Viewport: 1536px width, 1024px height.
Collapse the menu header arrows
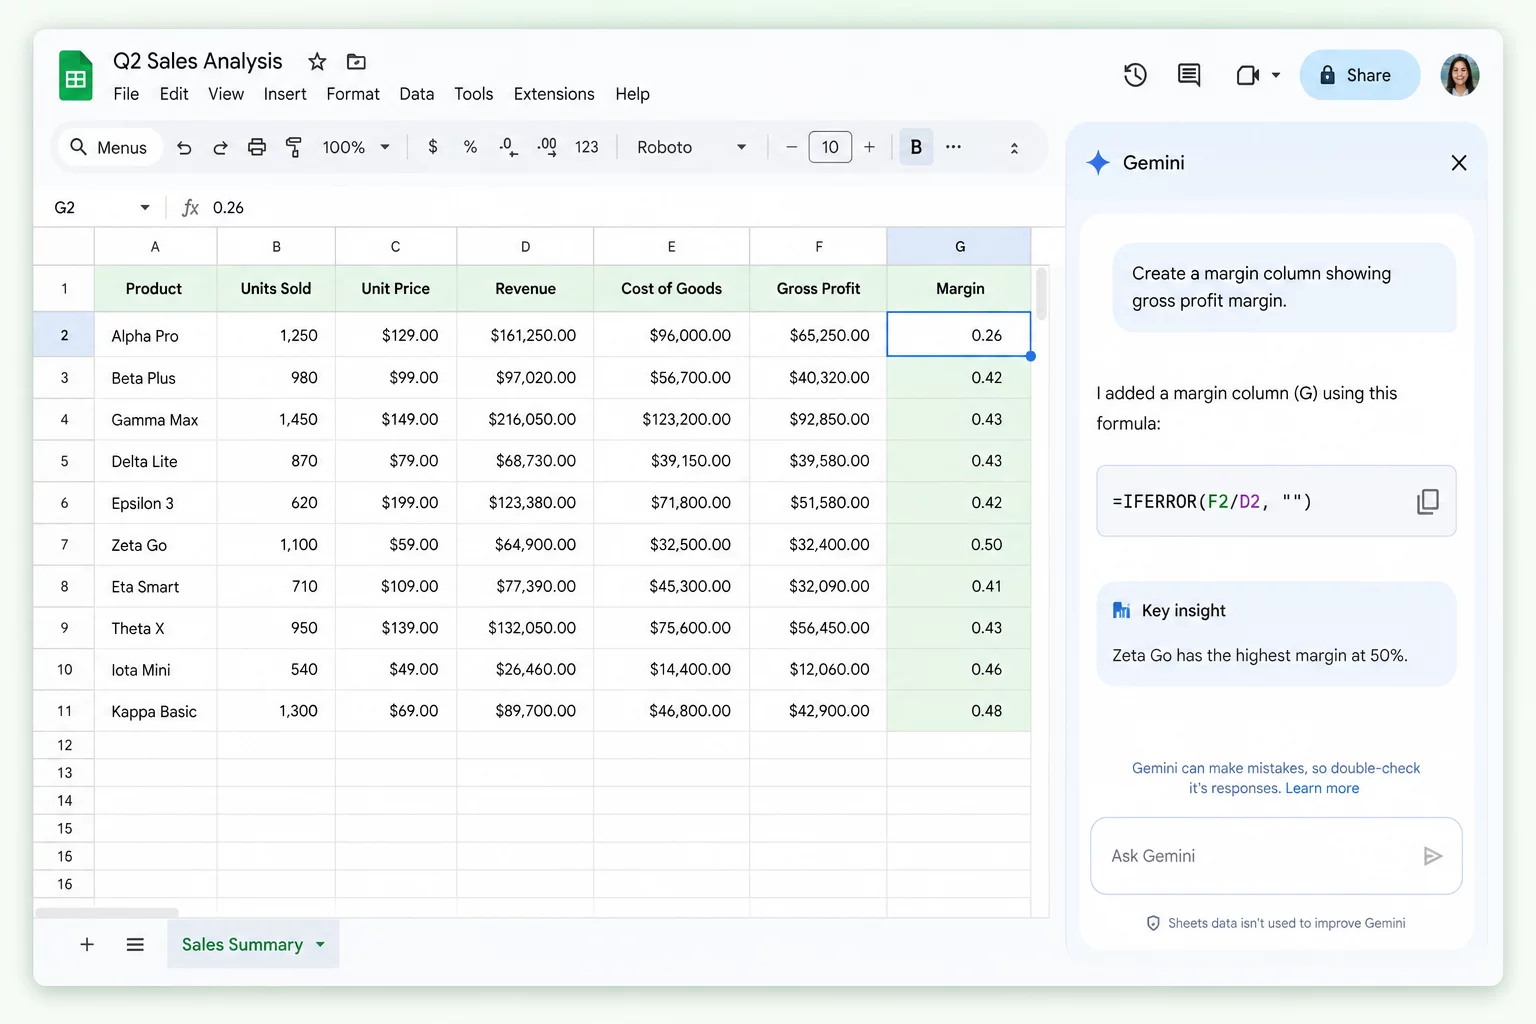1014,148
